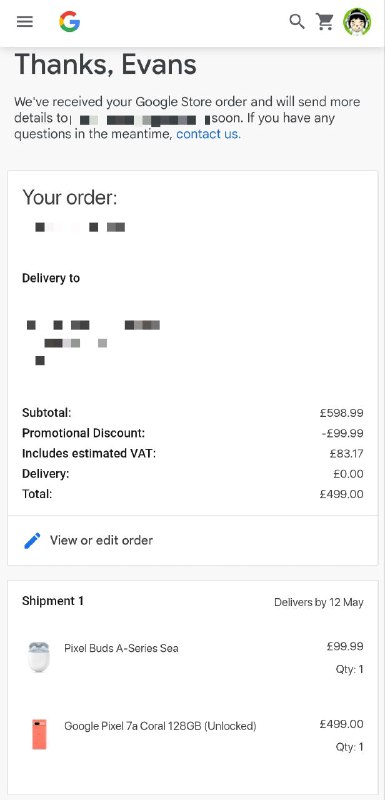Click the Total amount £499.00
Screen dimensions: 385x800
[341, 494]
